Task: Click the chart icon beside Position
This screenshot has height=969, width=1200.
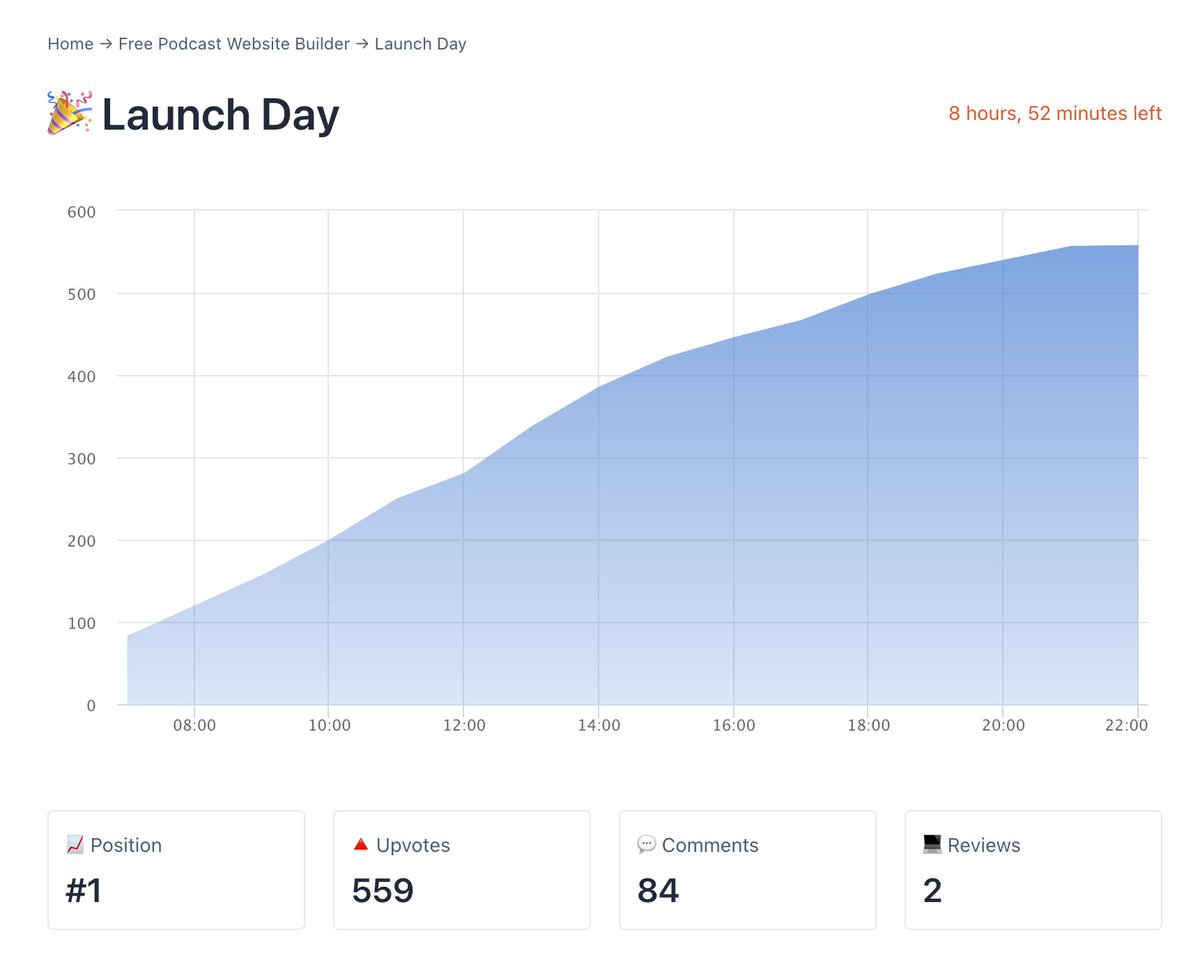Action: click(x=74, y=845)
